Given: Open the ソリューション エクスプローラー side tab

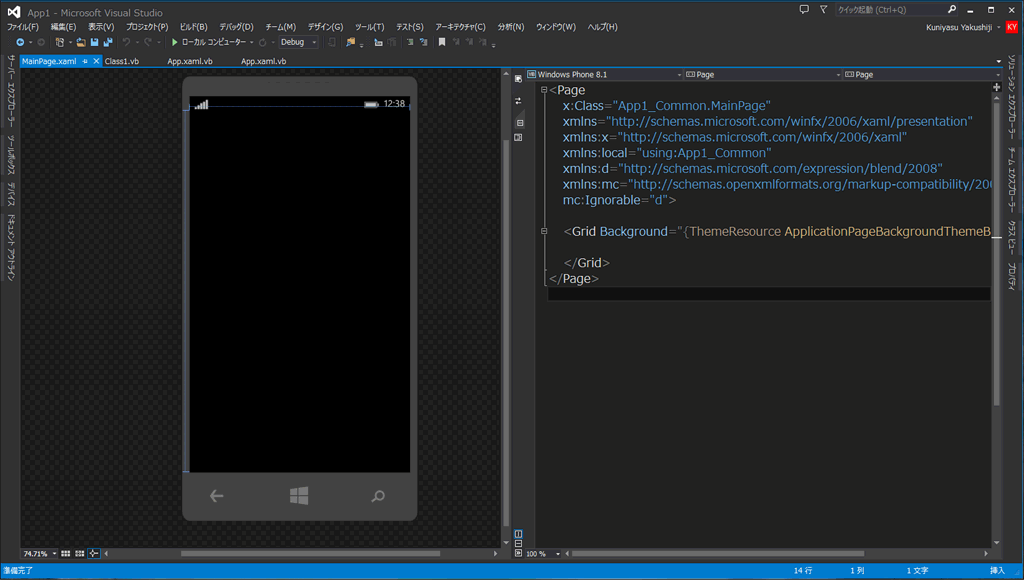Looking at the screenshot, I should [1012, 97].
